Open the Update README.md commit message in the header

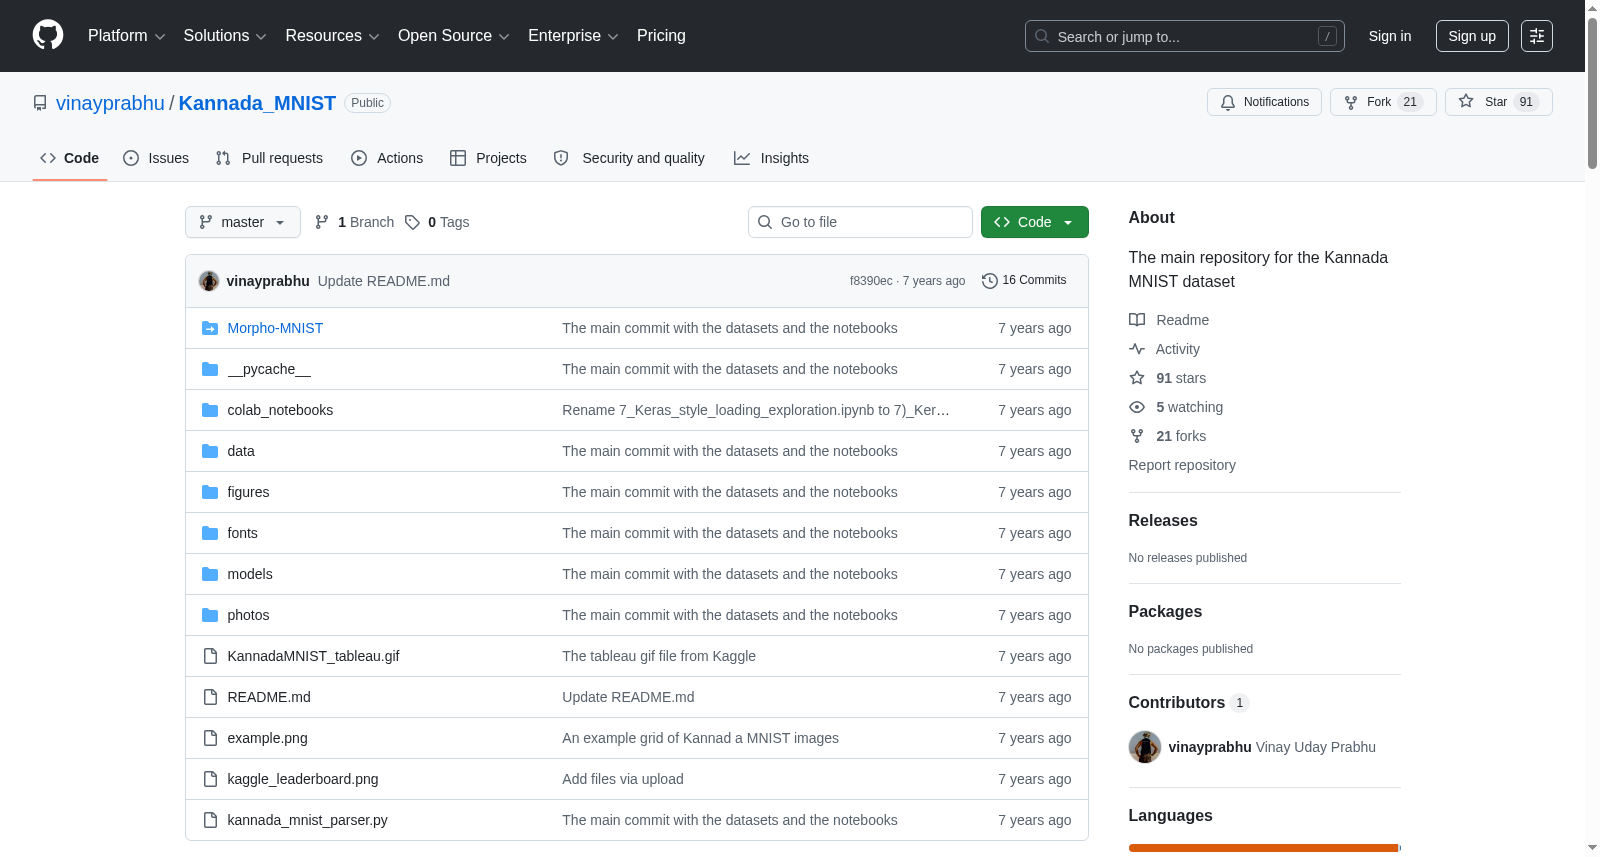coord(384,281)
